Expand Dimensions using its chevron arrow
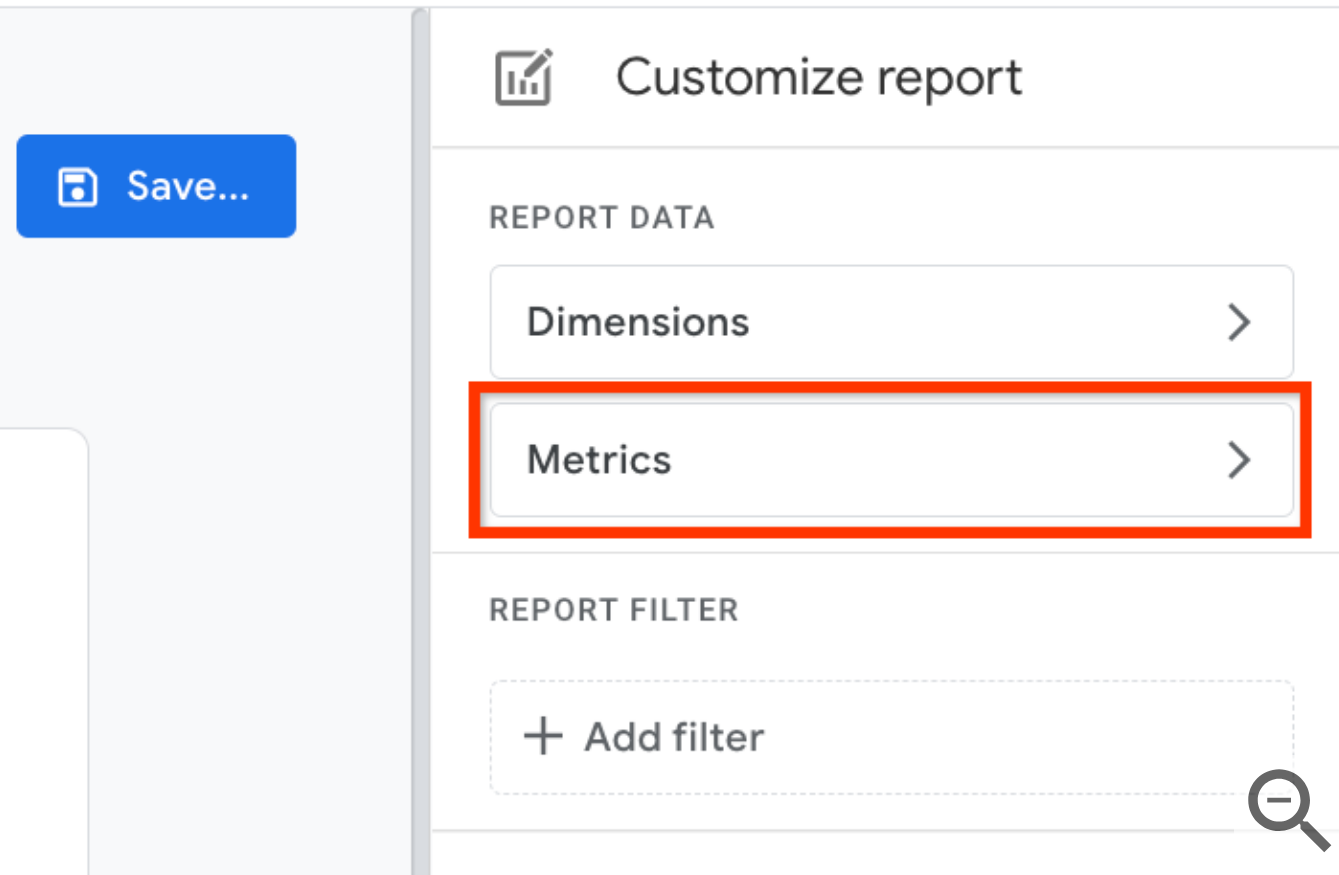 1238,322
